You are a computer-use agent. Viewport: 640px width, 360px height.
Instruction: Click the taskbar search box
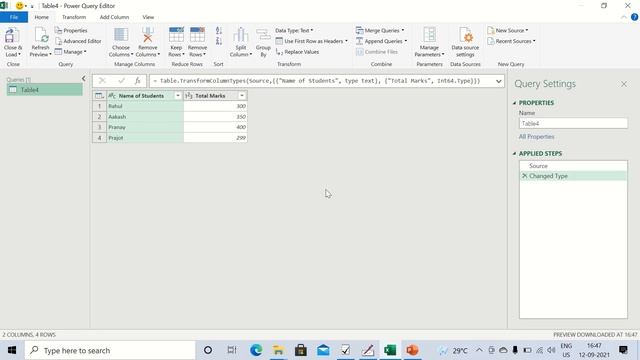tap(110, 350)
